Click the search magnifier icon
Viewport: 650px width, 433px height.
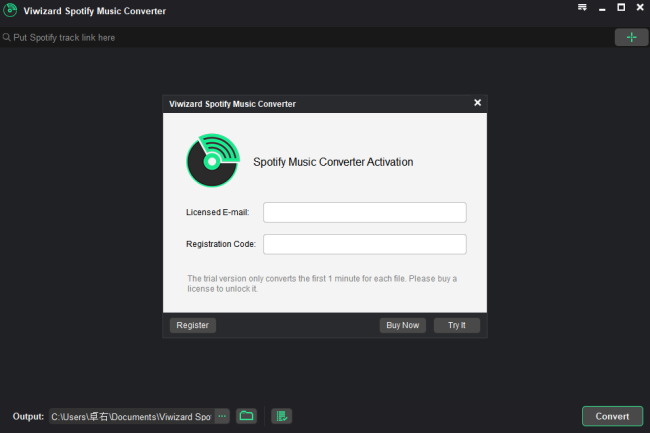6,38
